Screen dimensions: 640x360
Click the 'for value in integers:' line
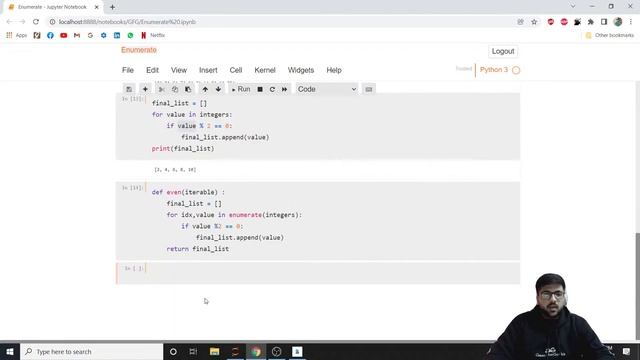[x=192, y=115]
